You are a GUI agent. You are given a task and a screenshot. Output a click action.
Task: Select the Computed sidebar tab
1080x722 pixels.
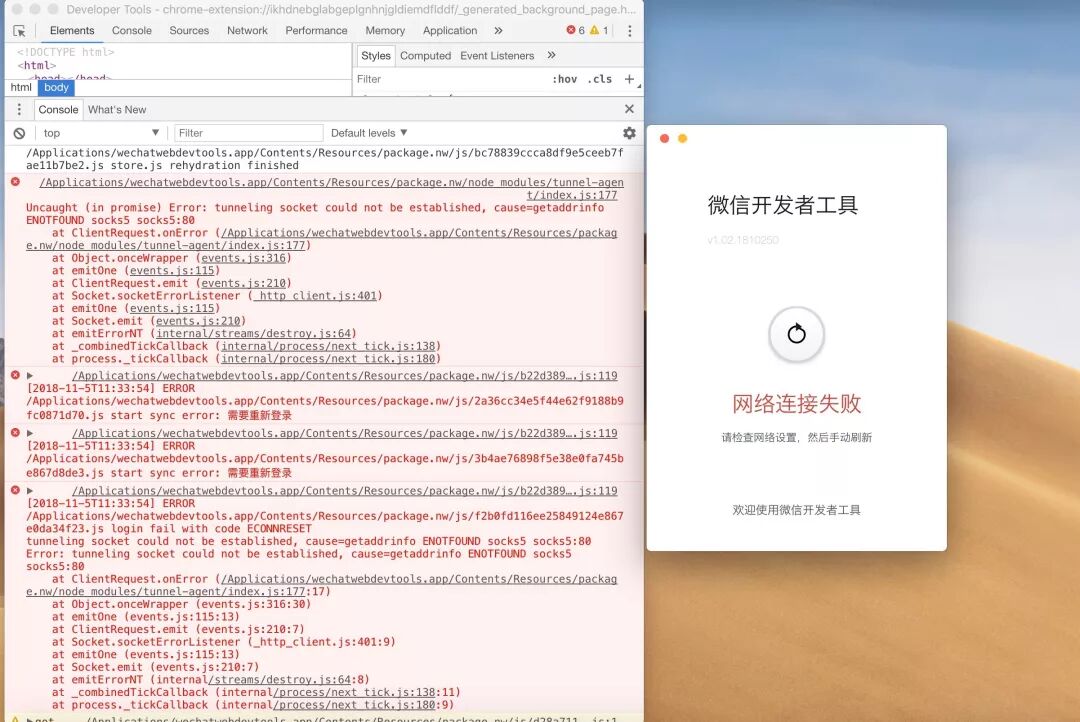click(x=425, y=56)
